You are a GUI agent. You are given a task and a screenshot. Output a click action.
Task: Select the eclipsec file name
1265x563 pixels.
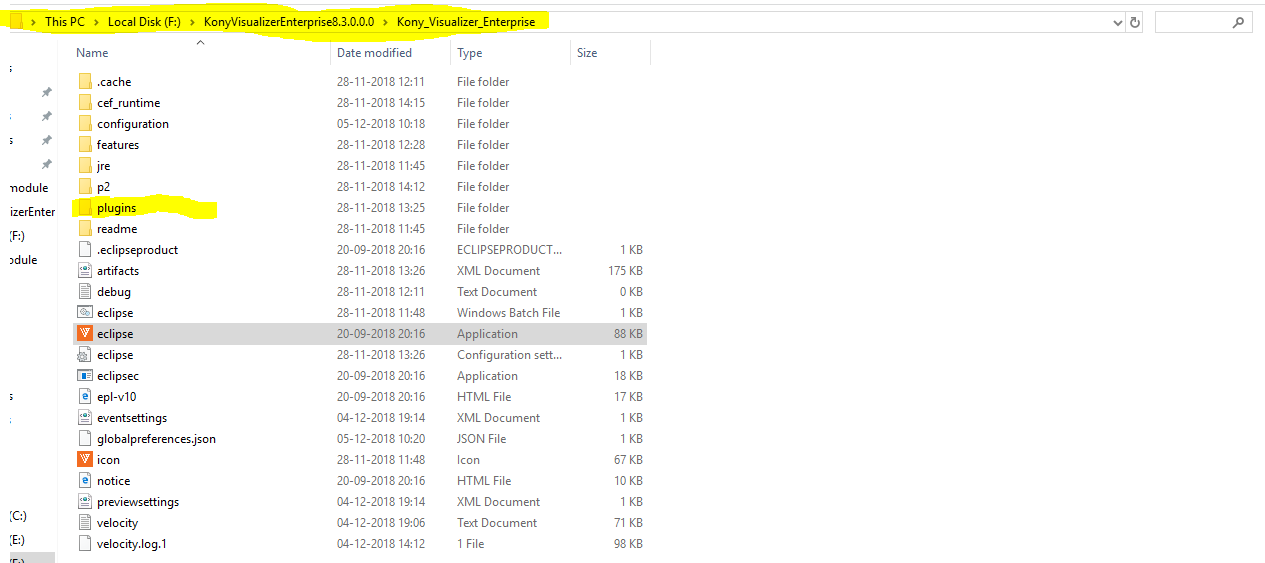pos(118,376)
